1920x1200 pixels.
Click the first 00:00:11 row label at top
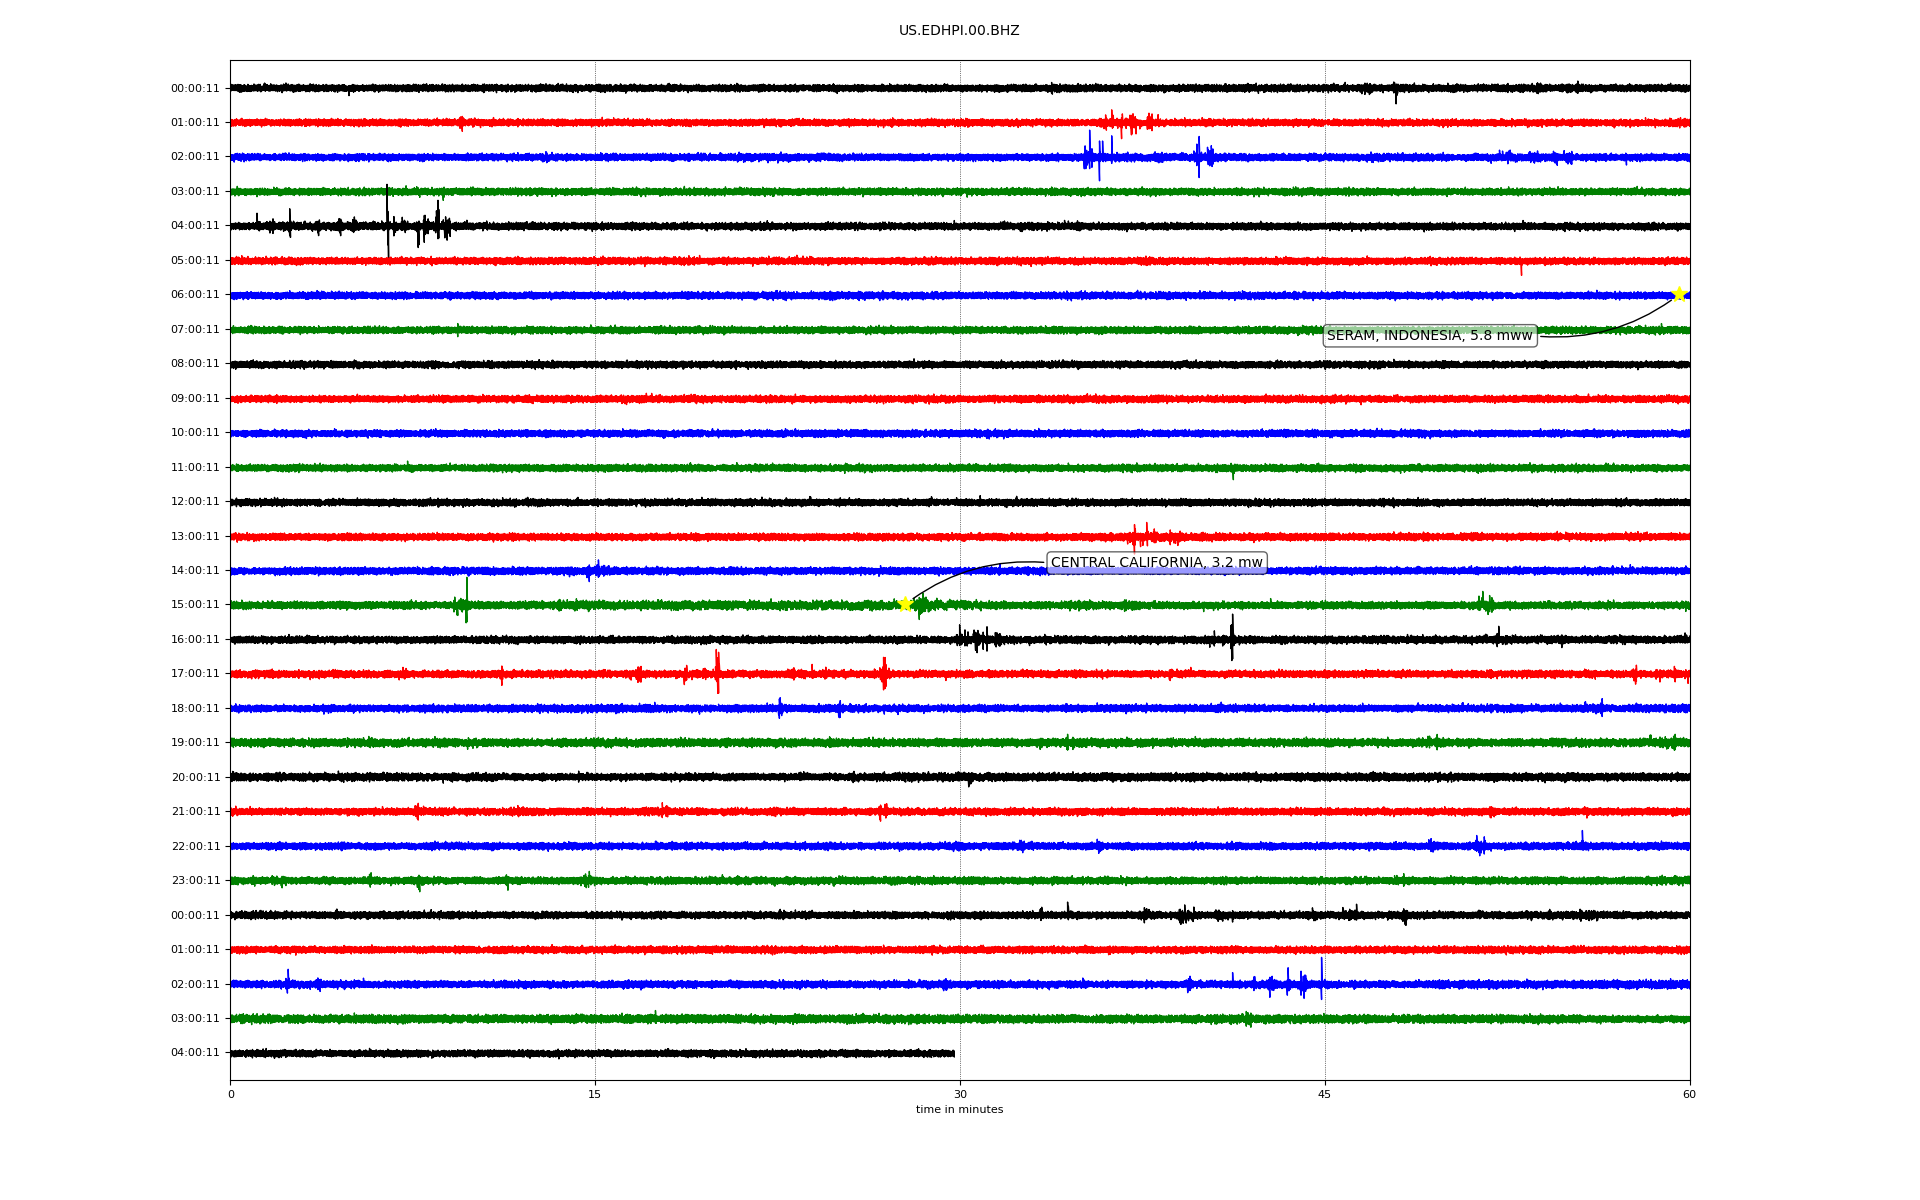[195, 88]
